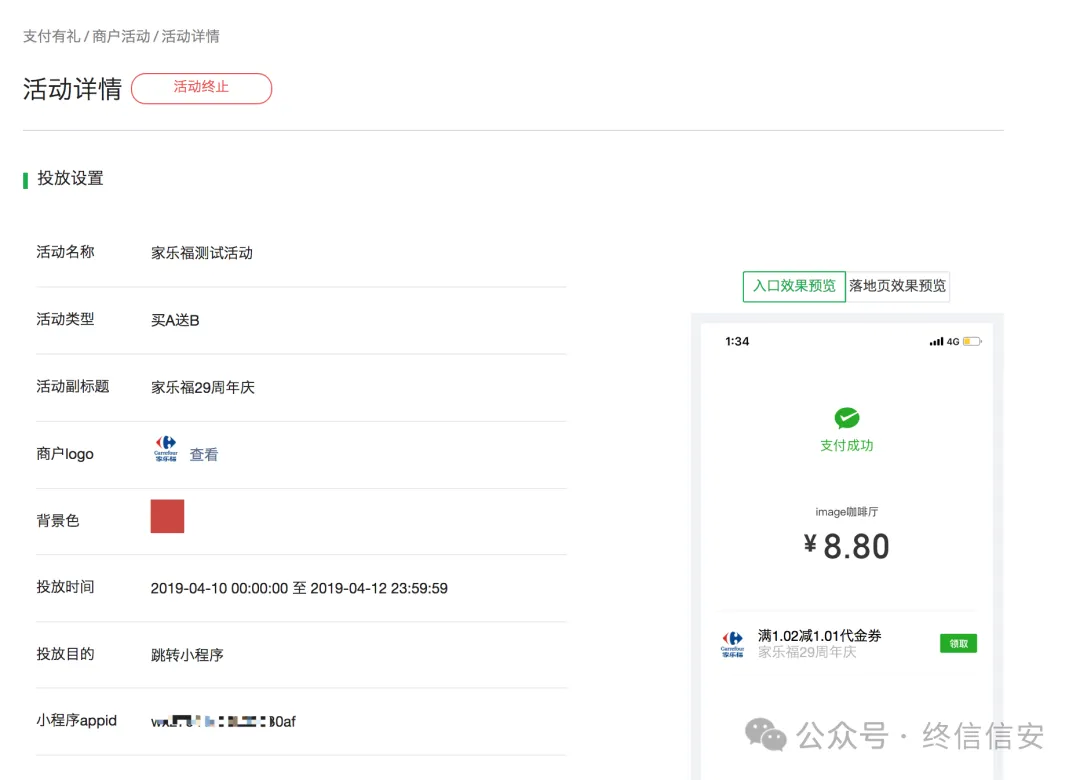Click the Carrefour icon on the coupon preview
The width and height of the screenshot is (1080, 780).
[733, 643]
